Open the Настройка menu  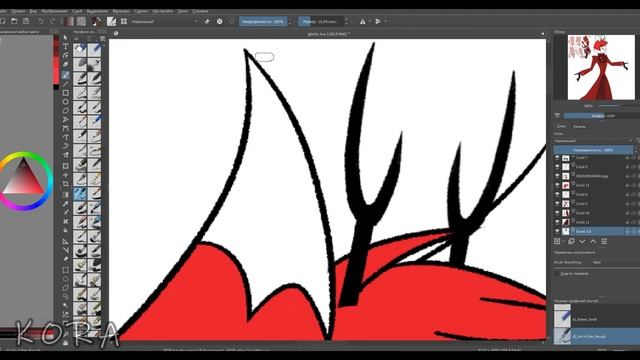click(162, 11)
